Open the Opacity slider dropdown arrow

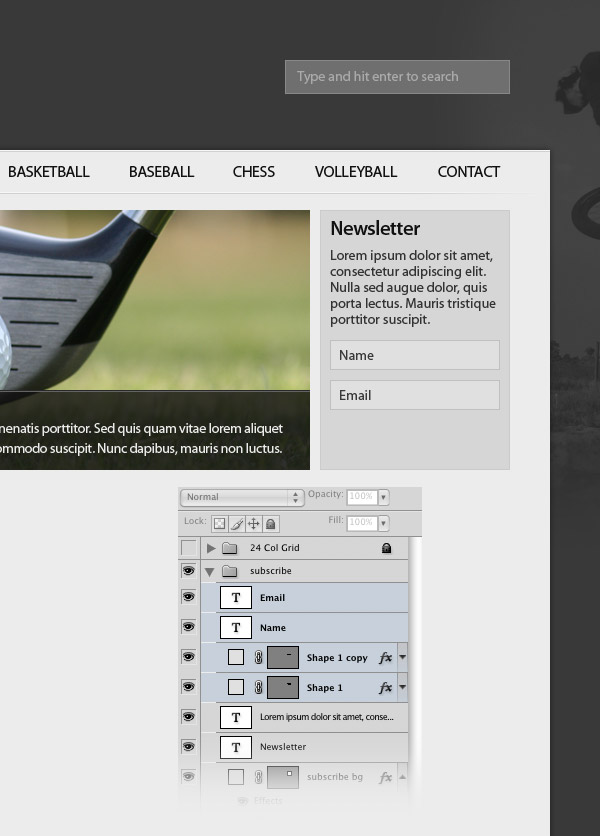click(383, 497)
